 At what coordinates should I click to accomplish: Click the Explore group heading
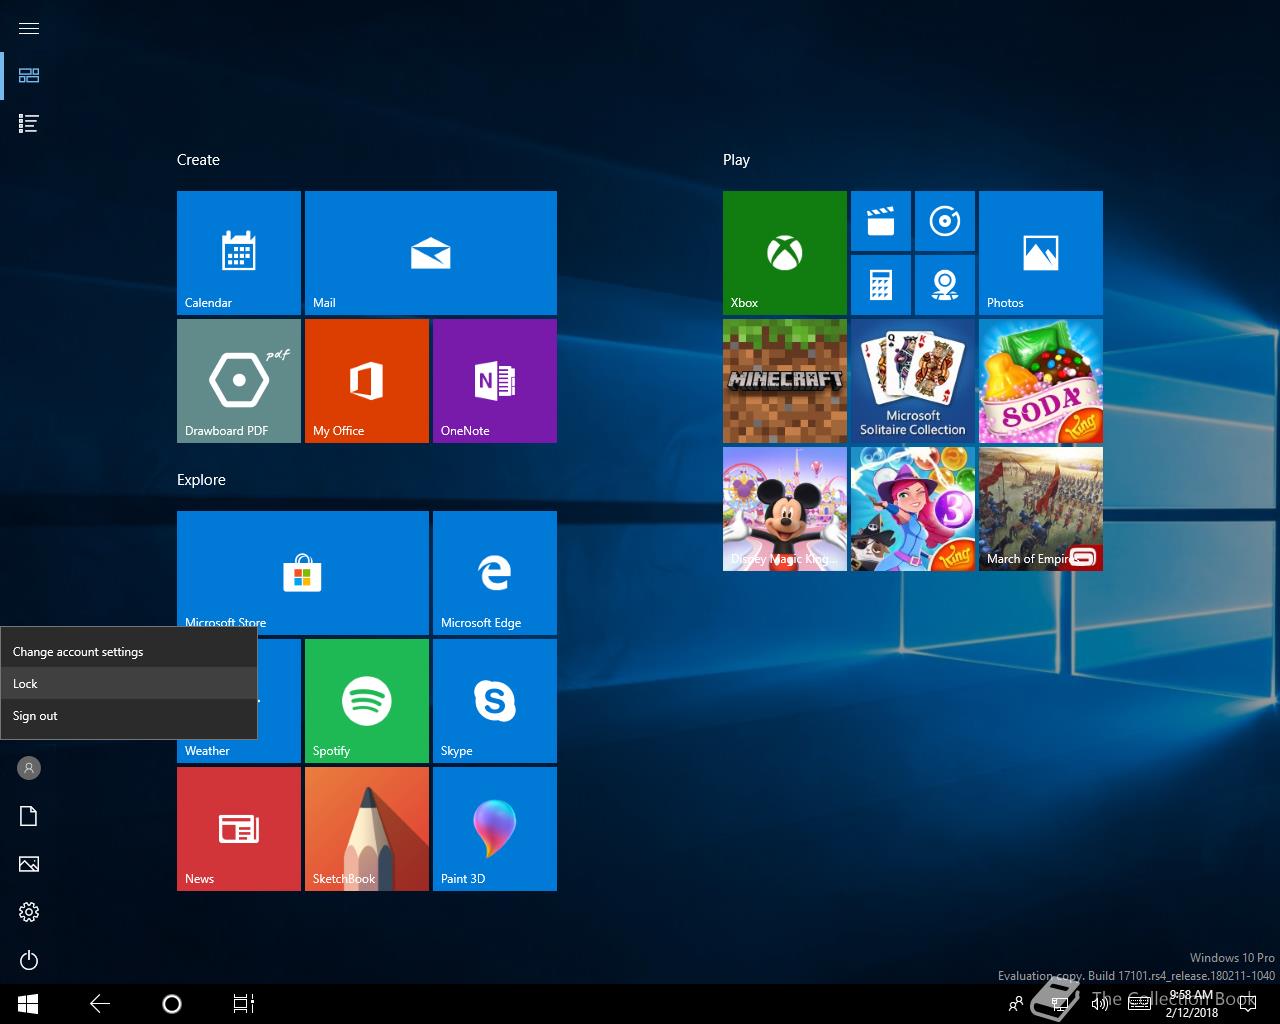tap(201, 480)
